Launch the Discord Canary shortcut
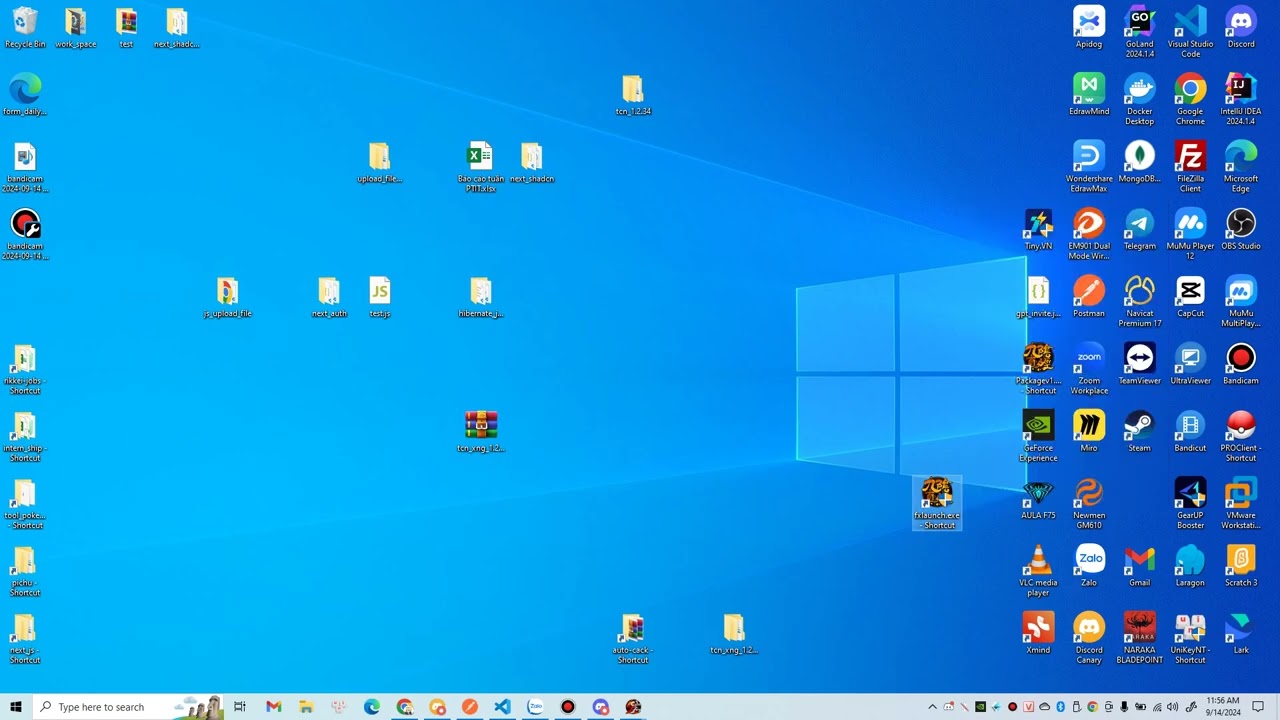Image resolution: width=1280 pixels, height=720 pixels. coord(1089,637)
